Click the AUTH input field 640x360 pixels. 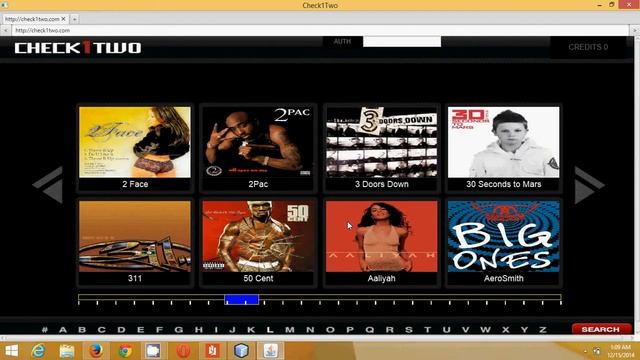point(402,41)
